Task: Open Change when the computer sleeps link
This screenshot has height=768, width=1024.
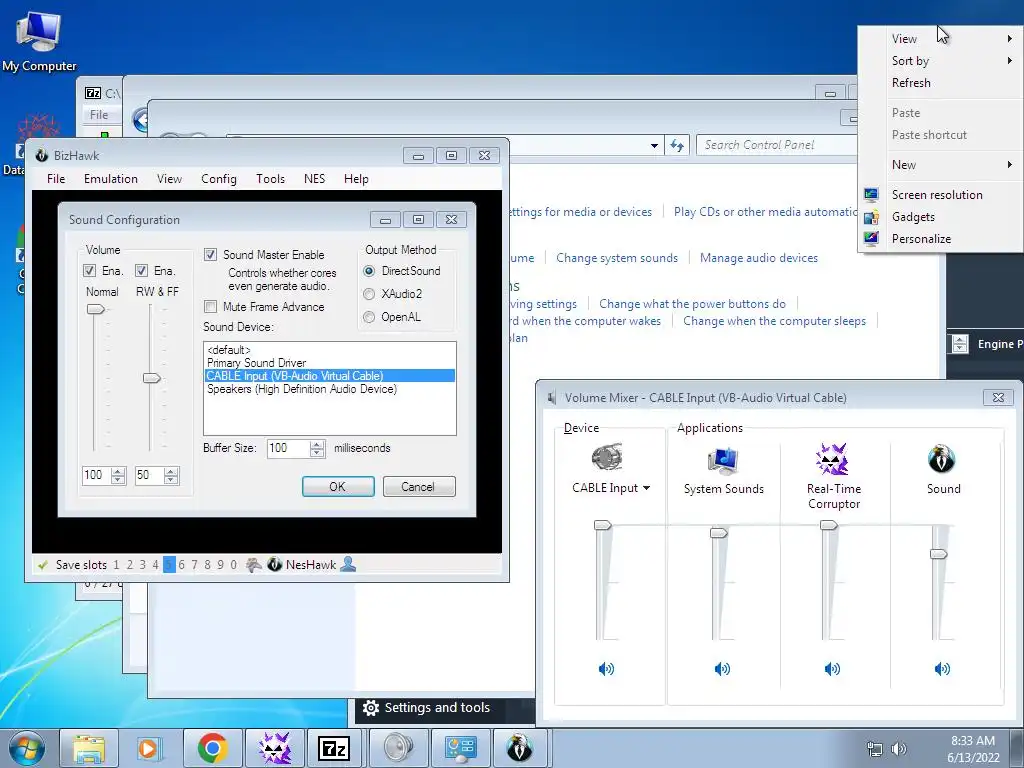Action: [774, 321]
